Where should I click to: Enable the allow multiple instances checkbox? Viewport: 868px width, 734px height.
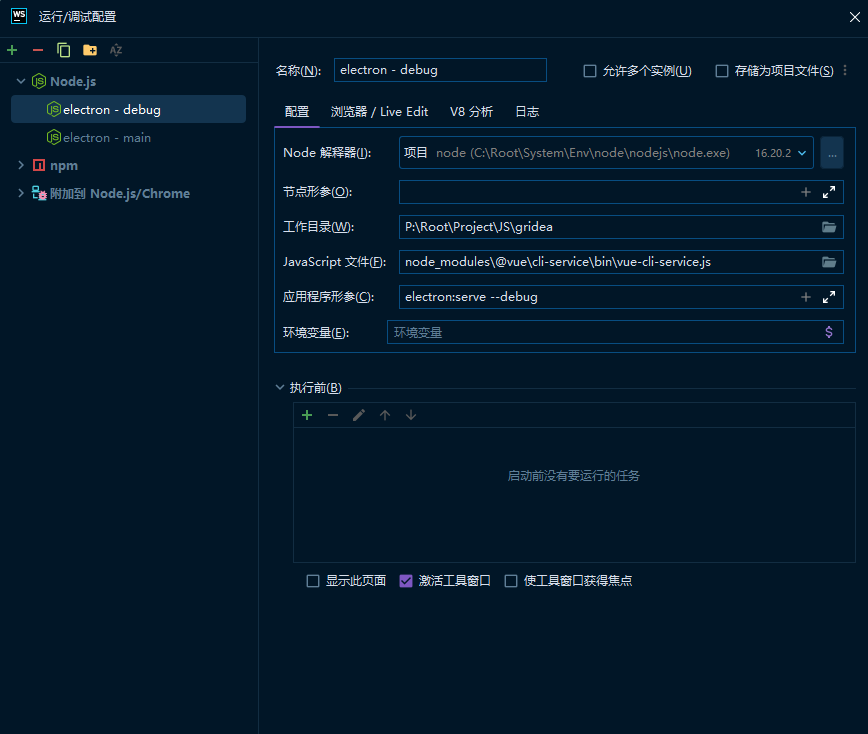coord(590,71)
